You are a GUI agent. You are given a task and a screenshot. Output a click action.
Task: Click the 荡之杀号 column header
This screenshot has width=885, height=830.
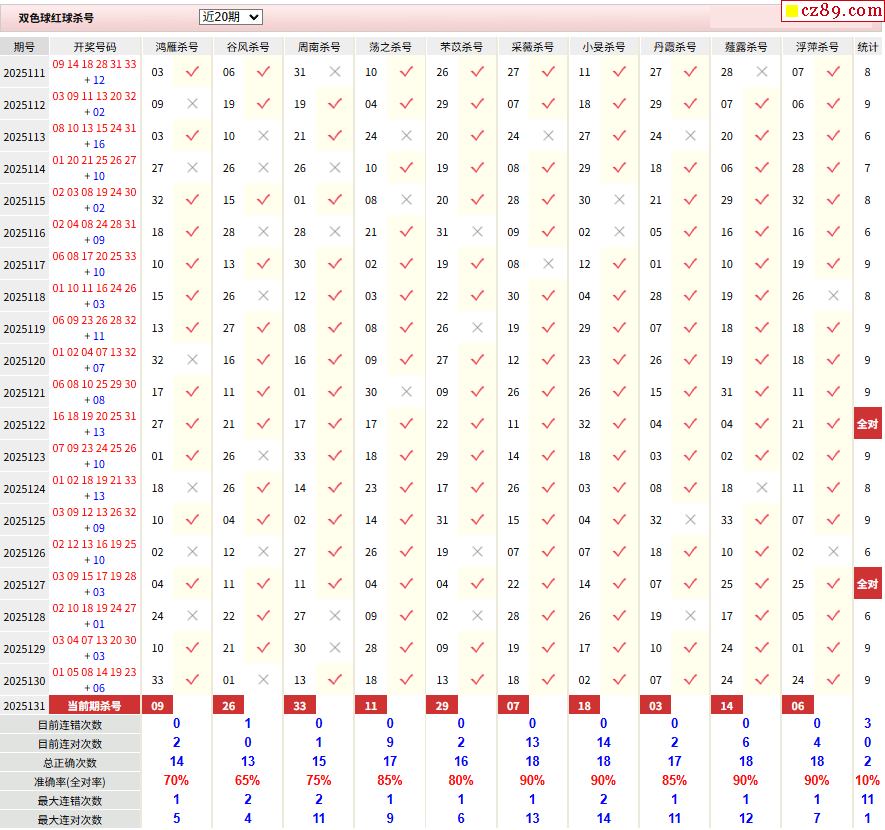(x=390, y=47)
